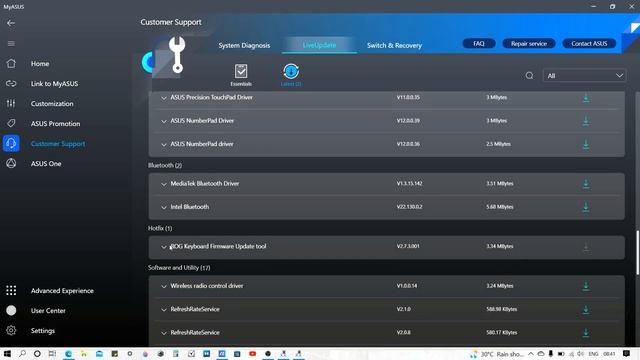The width and height of the screenshot is (640, 360).
Task: Click the Customization sliders icon
Action: point(11,103)
